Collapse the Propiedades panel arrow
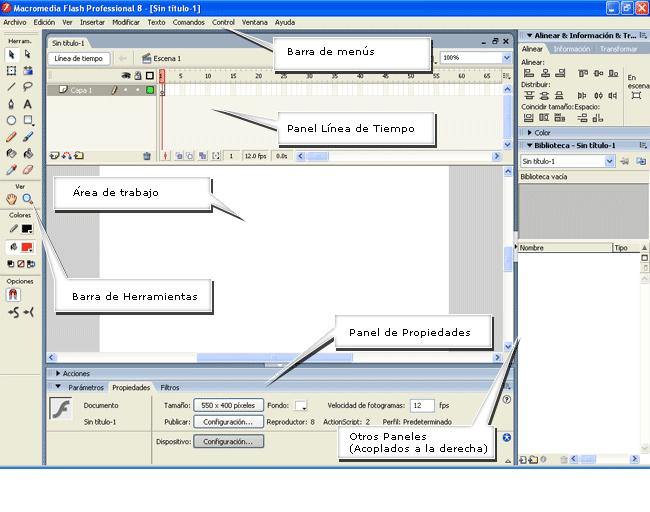The height and width of the screenshot is (512, 650). [58, 387]
